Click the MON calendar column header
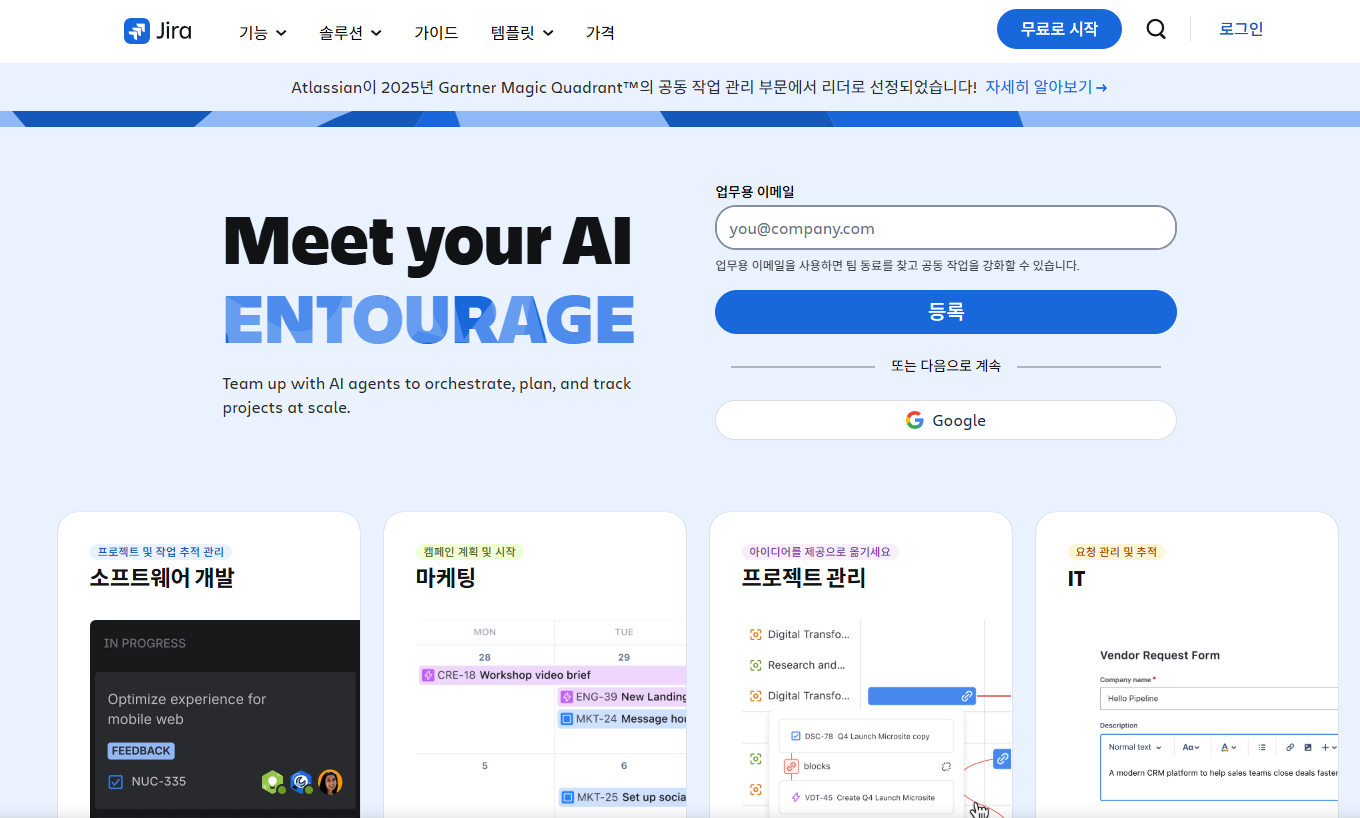Viewport: 1360px width, 818px height. click(485, 632)
